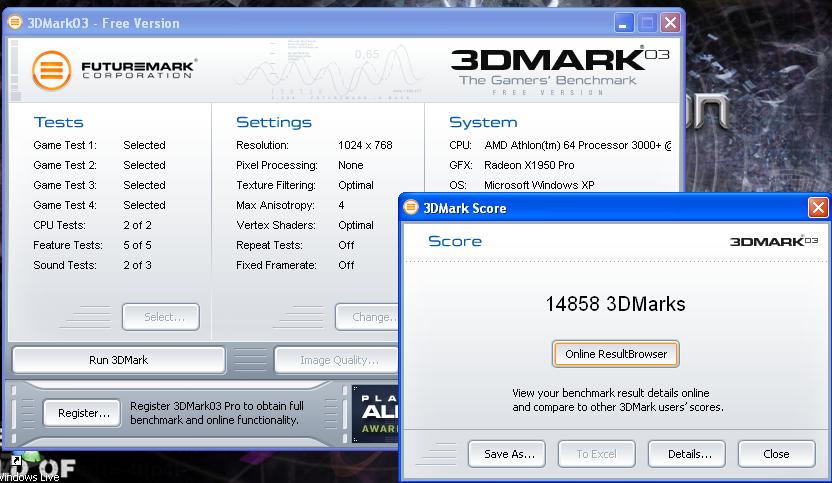Screen dimensions: 832x483
Task: Click the System section heading
Action: tap(483, 122)
